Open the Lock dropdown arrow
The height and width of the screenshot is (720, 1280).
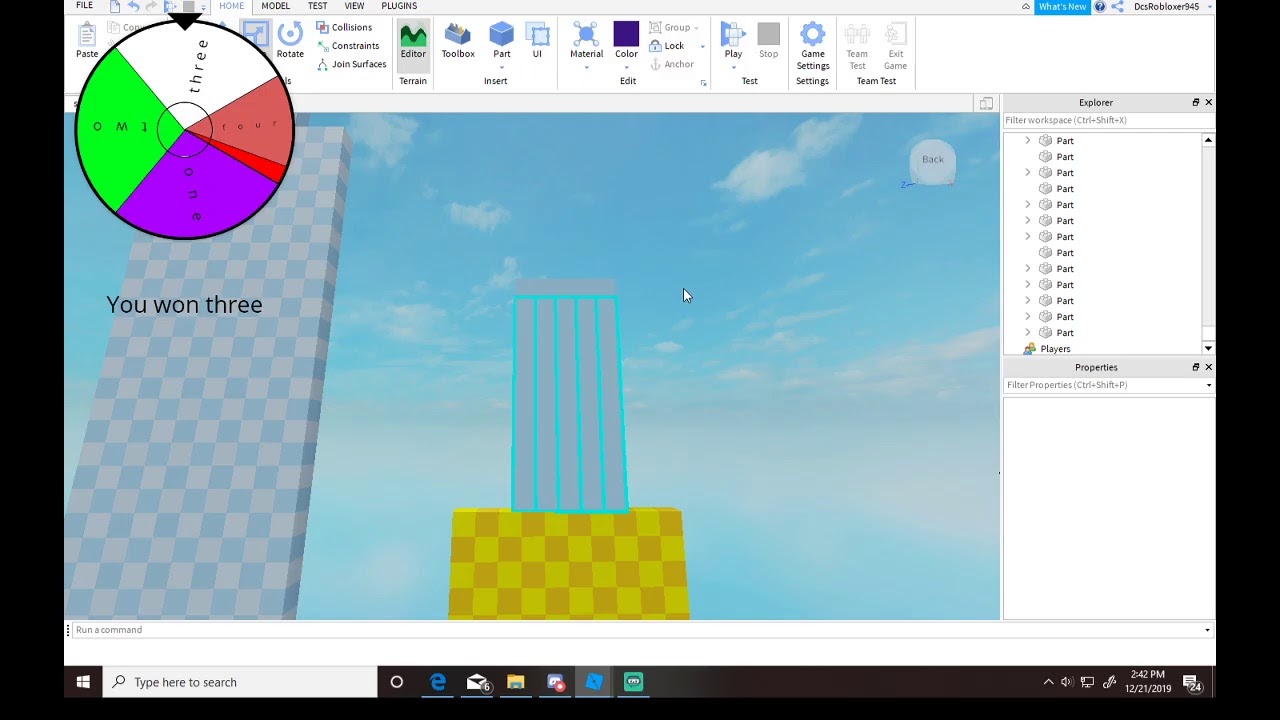tap(702, 46)
